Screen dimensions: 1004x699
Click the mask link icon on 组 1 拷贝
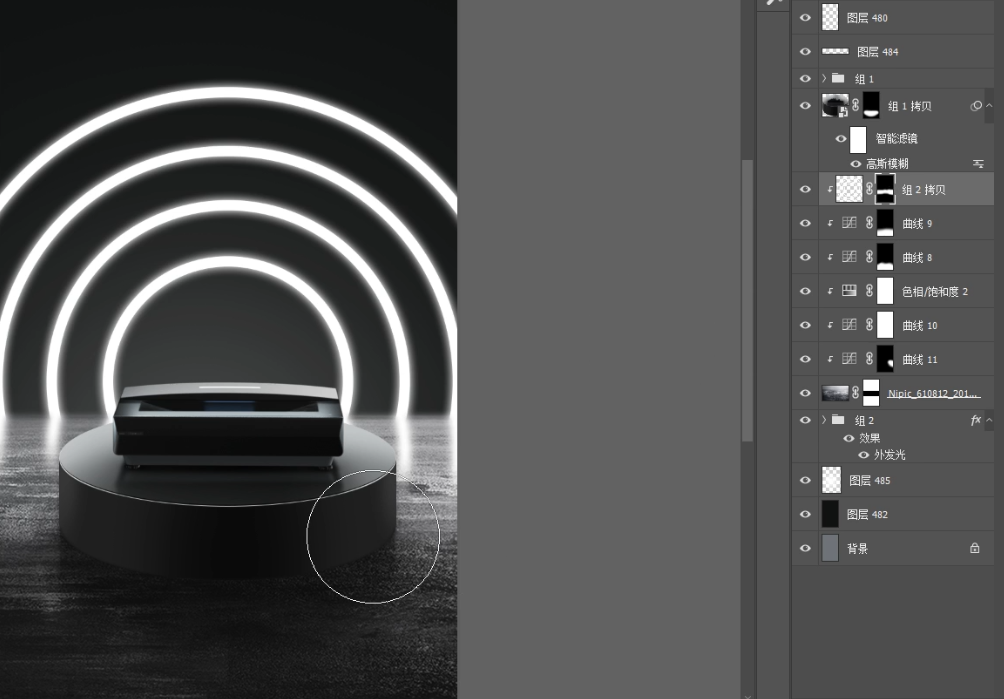pos(856,106)
